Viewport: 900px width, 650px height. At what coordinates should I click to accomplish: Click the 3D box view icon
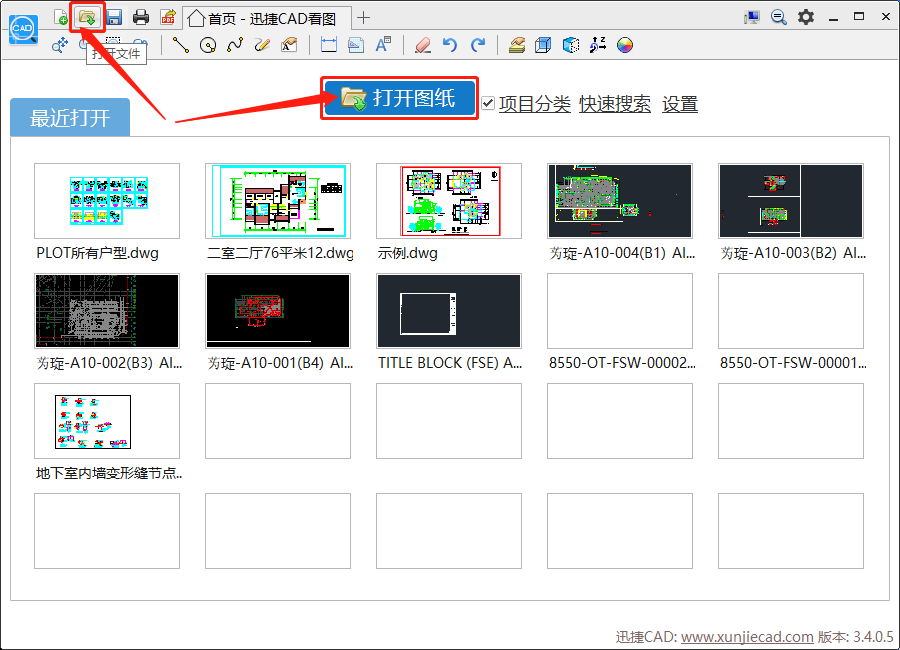tap(543, 45)
